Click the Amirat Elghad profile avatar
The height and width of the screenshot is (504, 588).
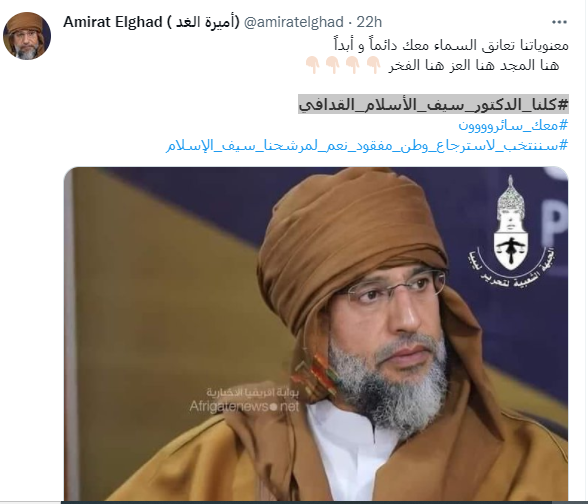tap(27, 36)
